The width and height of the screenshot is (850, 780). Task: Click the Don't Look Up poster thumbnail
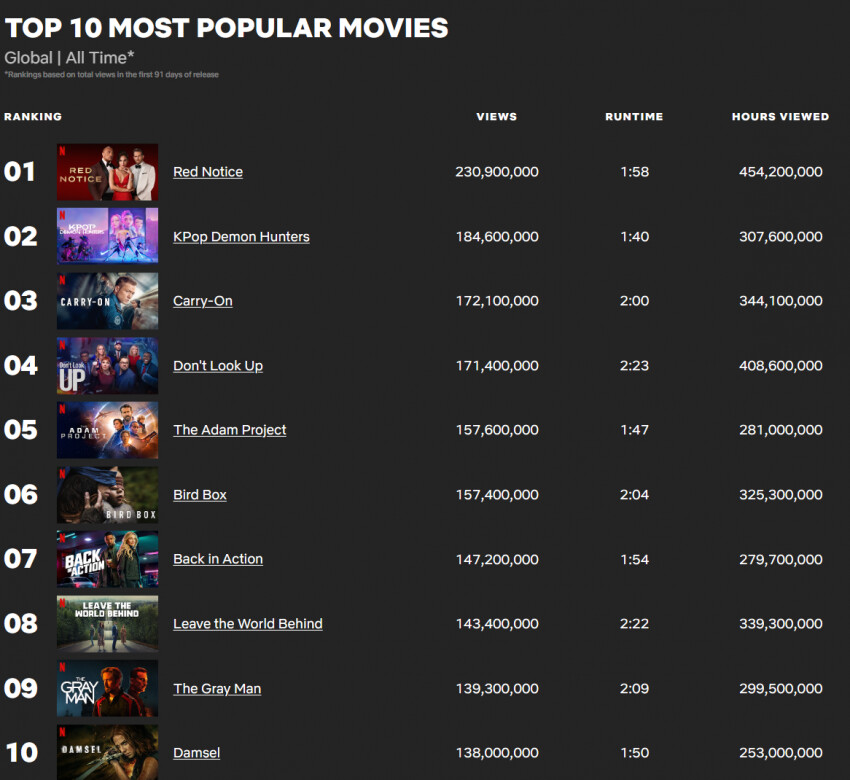(x=107, y=365)
